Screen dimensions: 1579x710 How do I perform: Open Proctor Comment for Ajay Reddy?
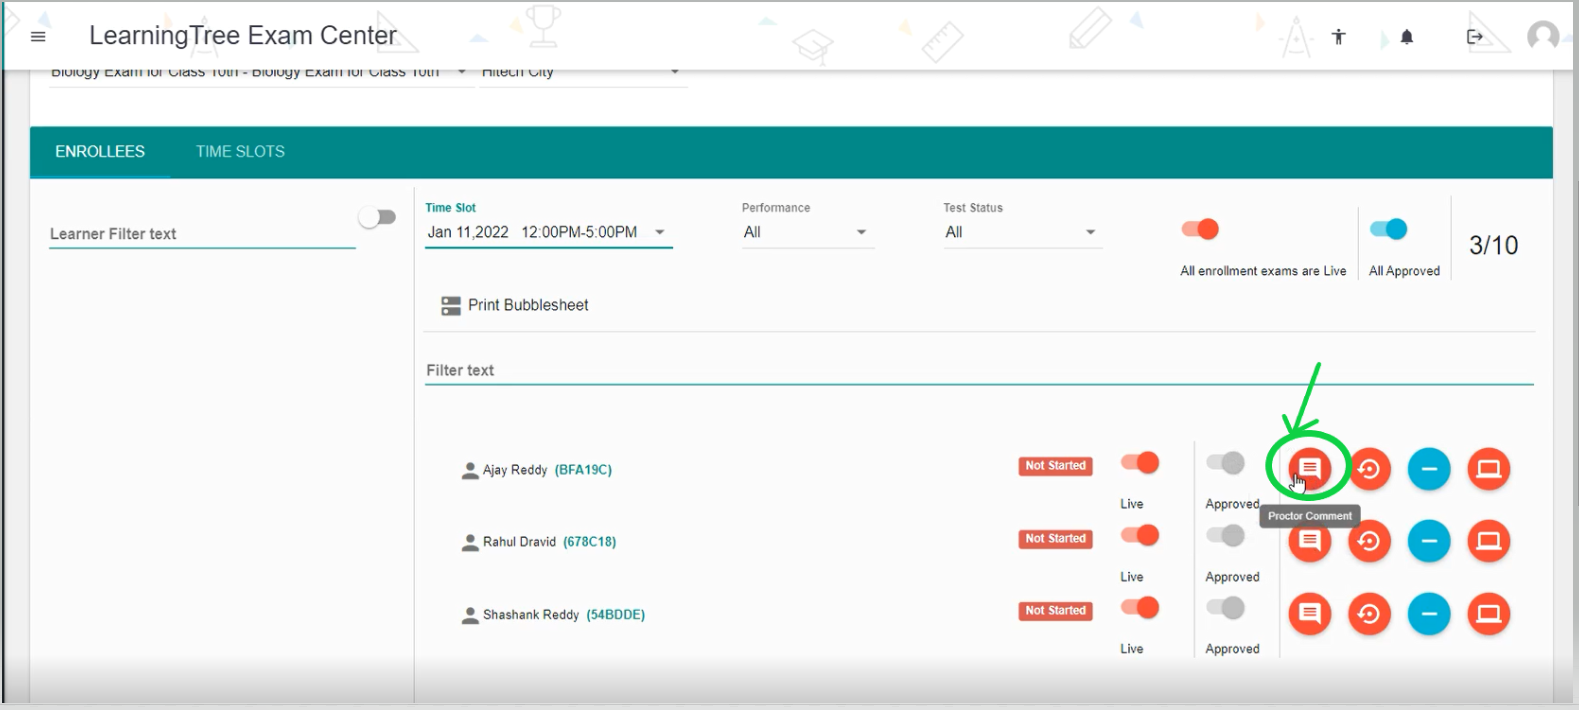[1309, 468]
